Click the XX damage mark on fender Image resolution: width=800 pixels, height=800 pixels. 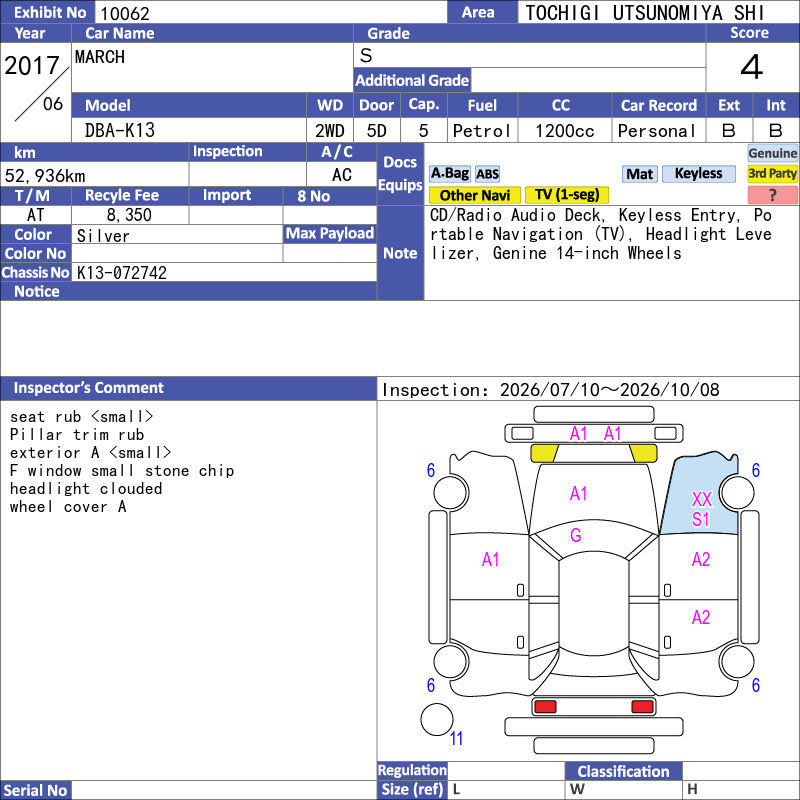pos(702,499)
